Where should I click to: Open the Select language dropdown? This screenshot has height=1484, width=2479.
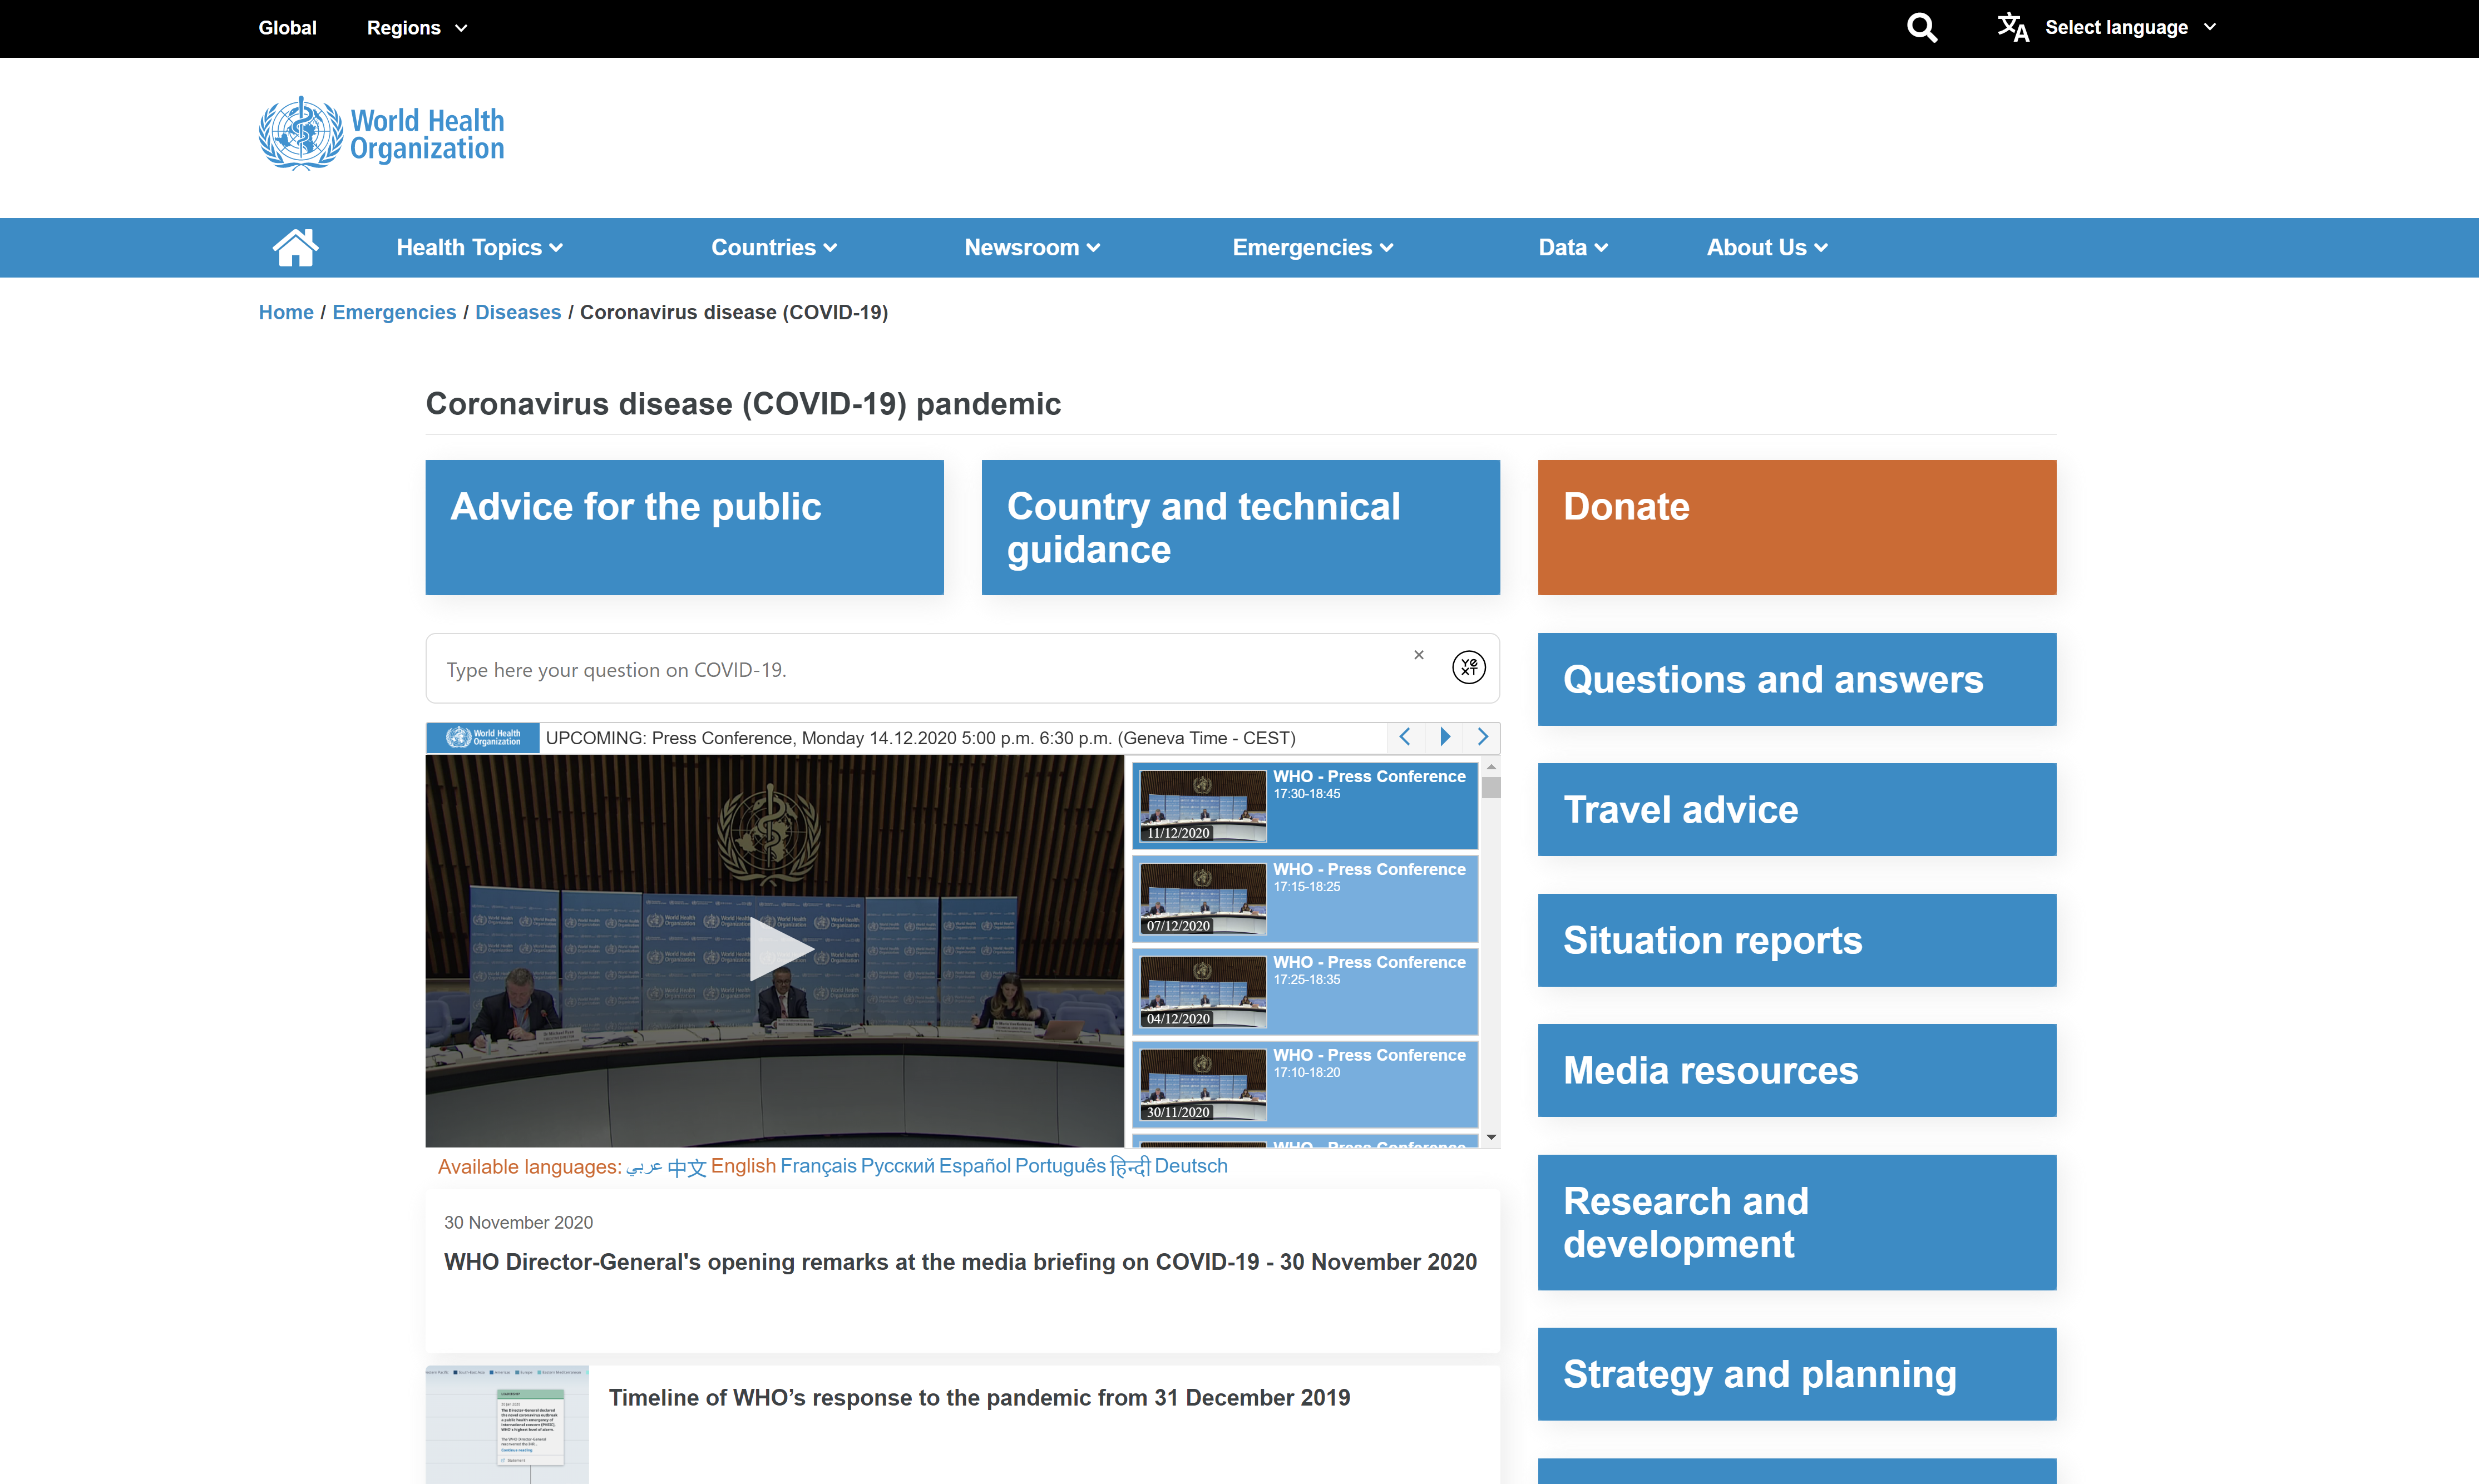[x=2129, y=27]
